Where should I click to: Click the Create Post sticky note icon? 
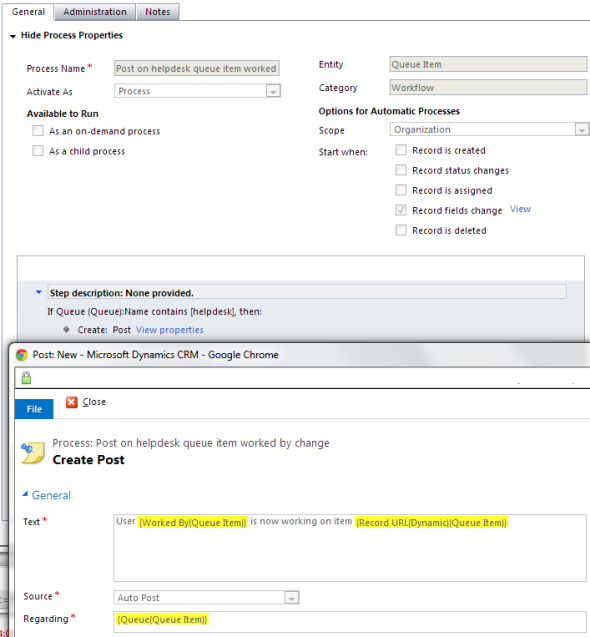coord(33,453)
